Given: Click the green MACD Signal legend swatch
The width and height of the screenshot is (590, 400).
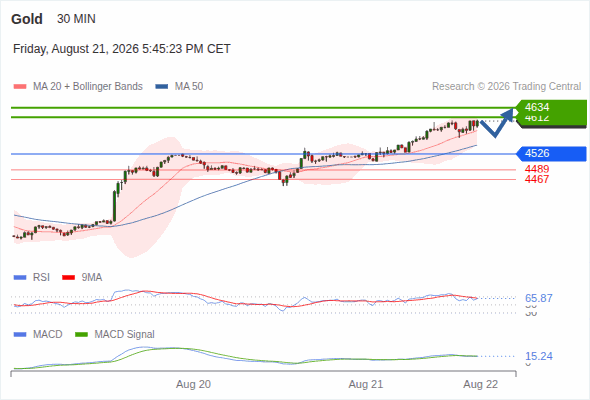Looking at the screenshot, I should 82,335.
